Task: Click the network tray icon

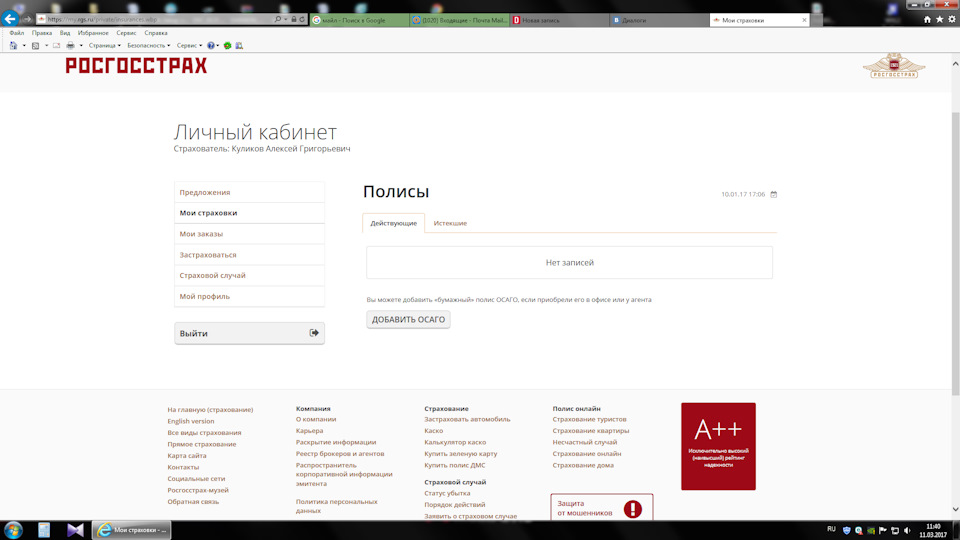Action: [x=895, y=530]
